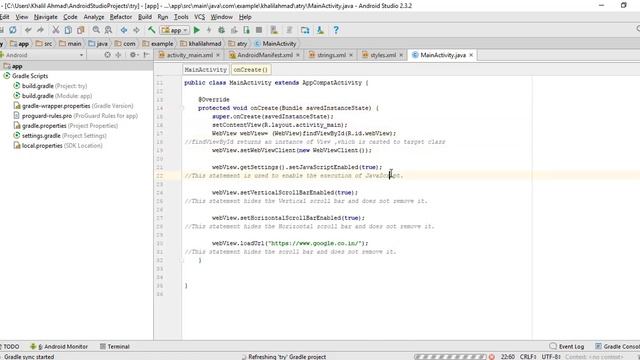Open the Refactor menu

(121, 17)
